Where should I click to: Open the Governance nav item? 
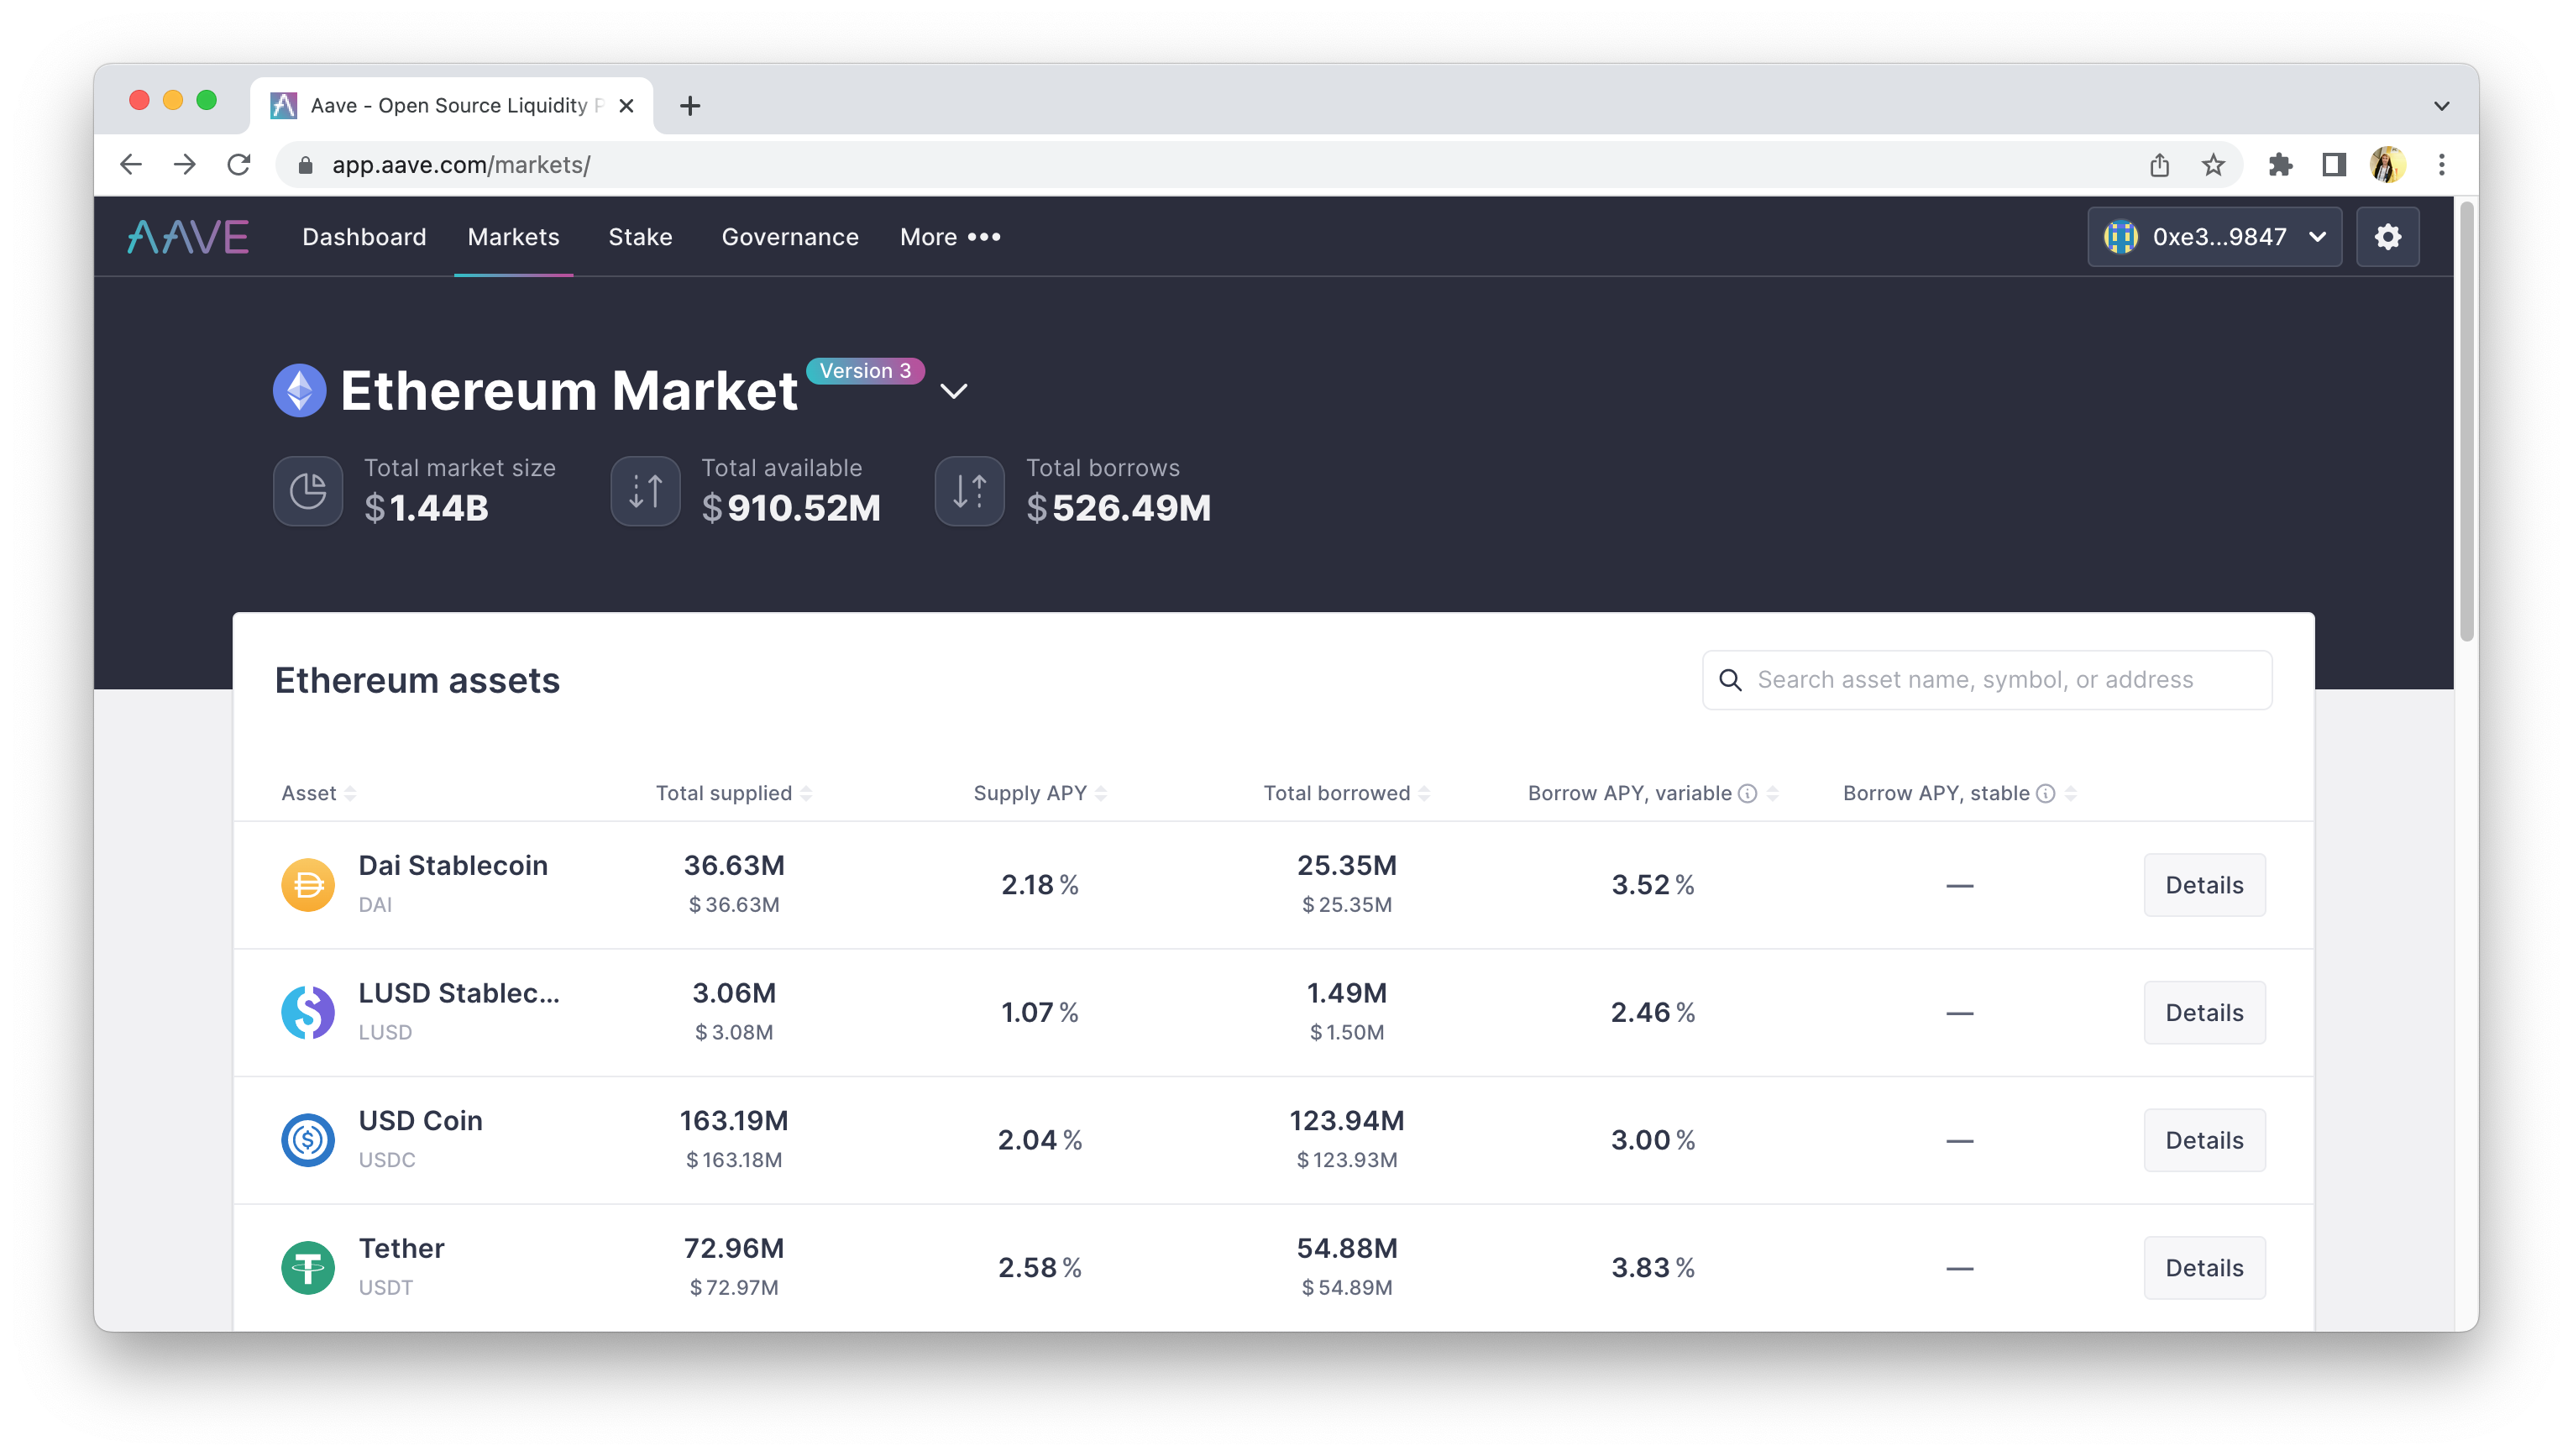coord(790,237)
